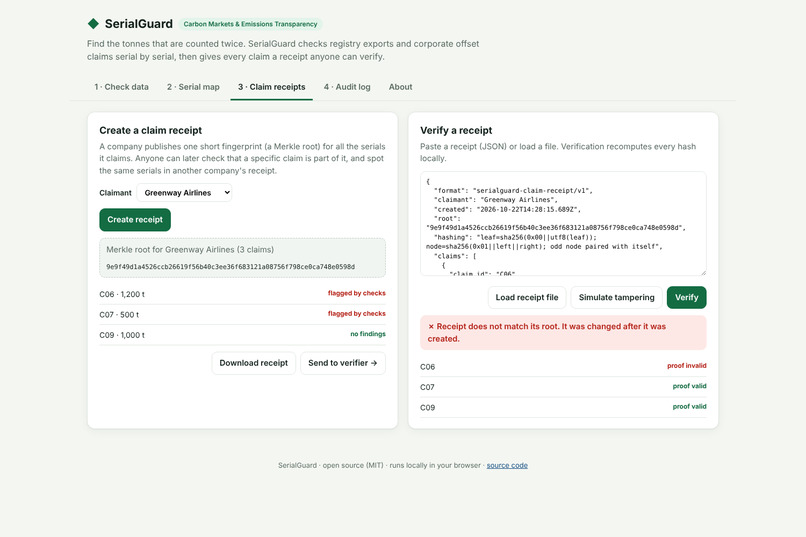
Task: Click the 'proof invalid' status for C06
Action: pyautogui.click(x=686, y=365)
